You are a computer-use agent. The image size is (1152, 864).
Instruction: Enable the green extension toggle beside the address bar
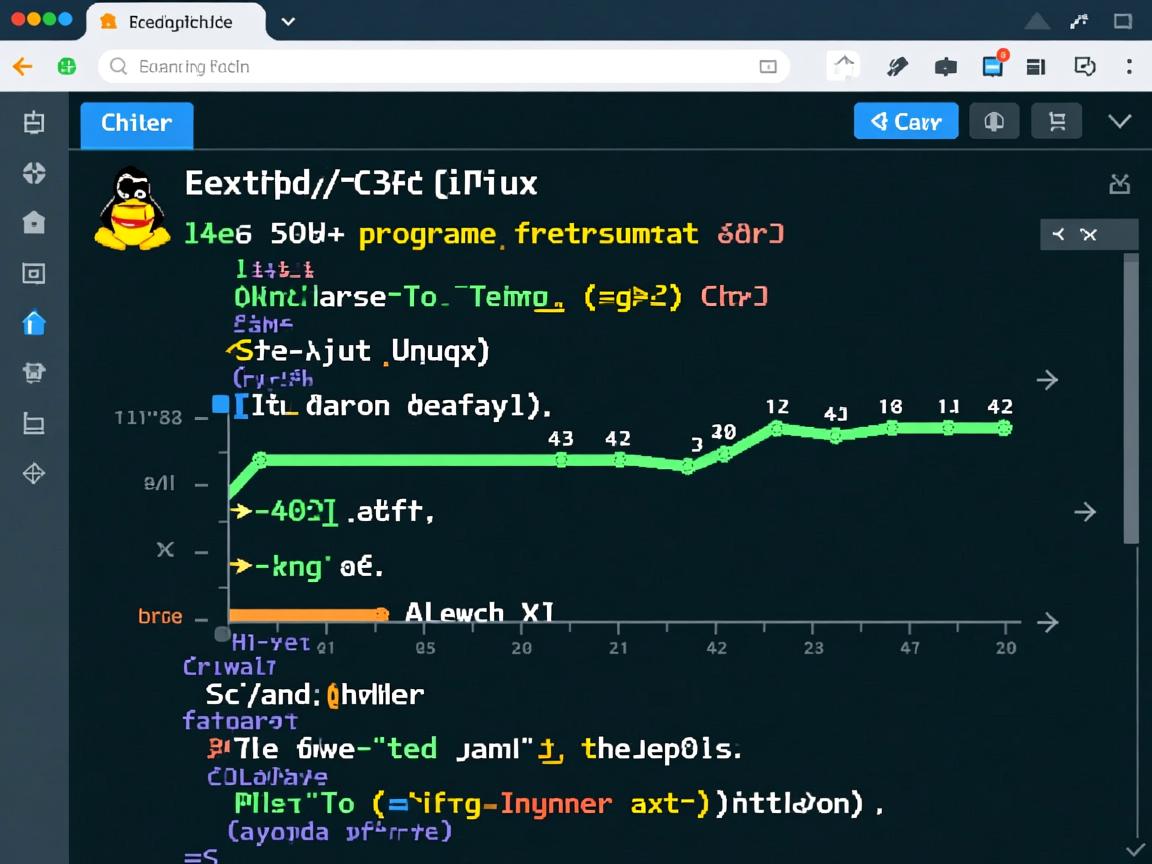click(66, 66)
